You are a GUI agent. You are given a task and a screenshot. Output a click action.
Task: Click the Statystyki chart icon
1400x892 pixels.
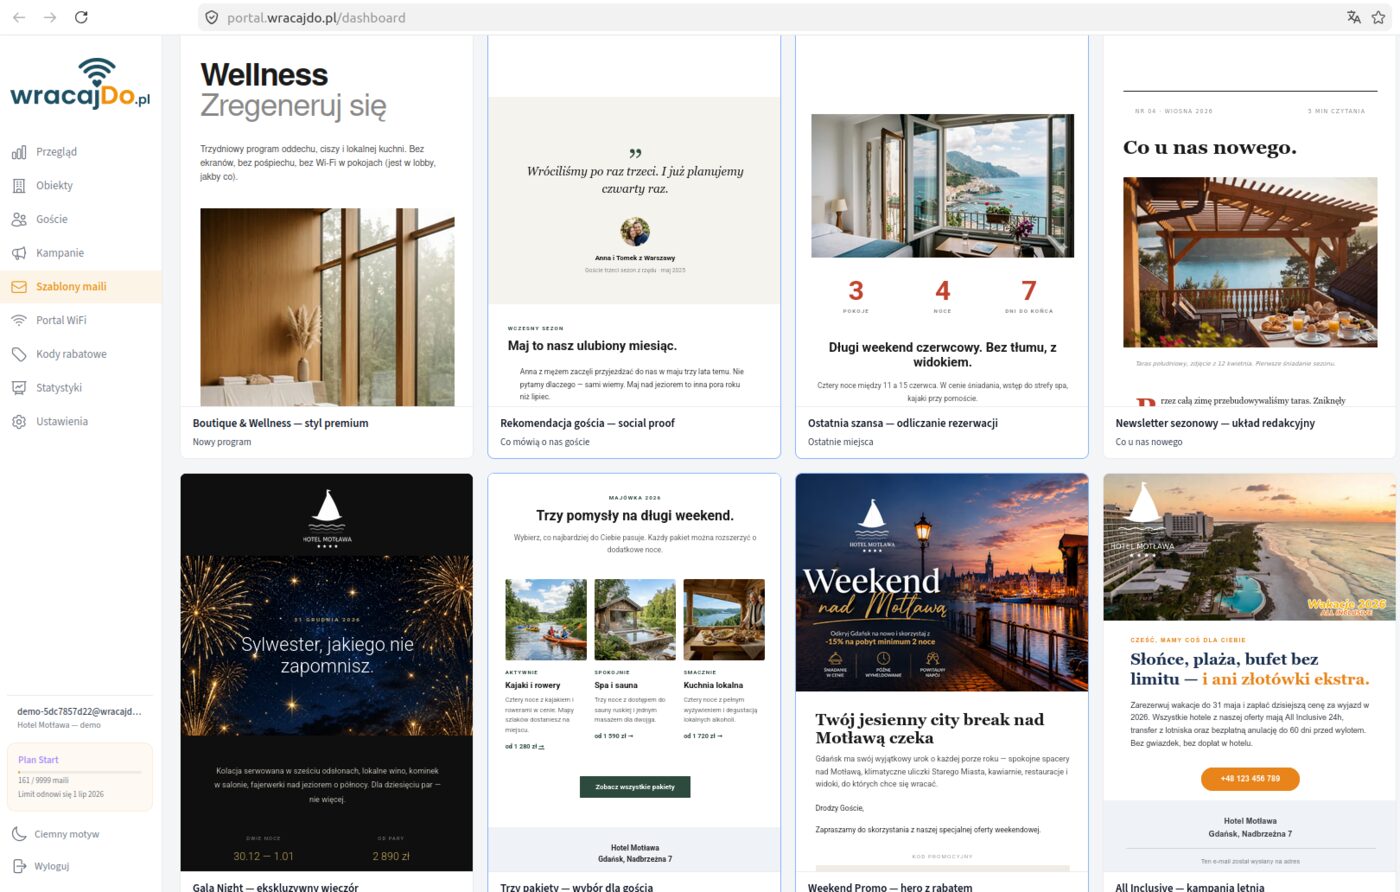(x=19, y=388)
